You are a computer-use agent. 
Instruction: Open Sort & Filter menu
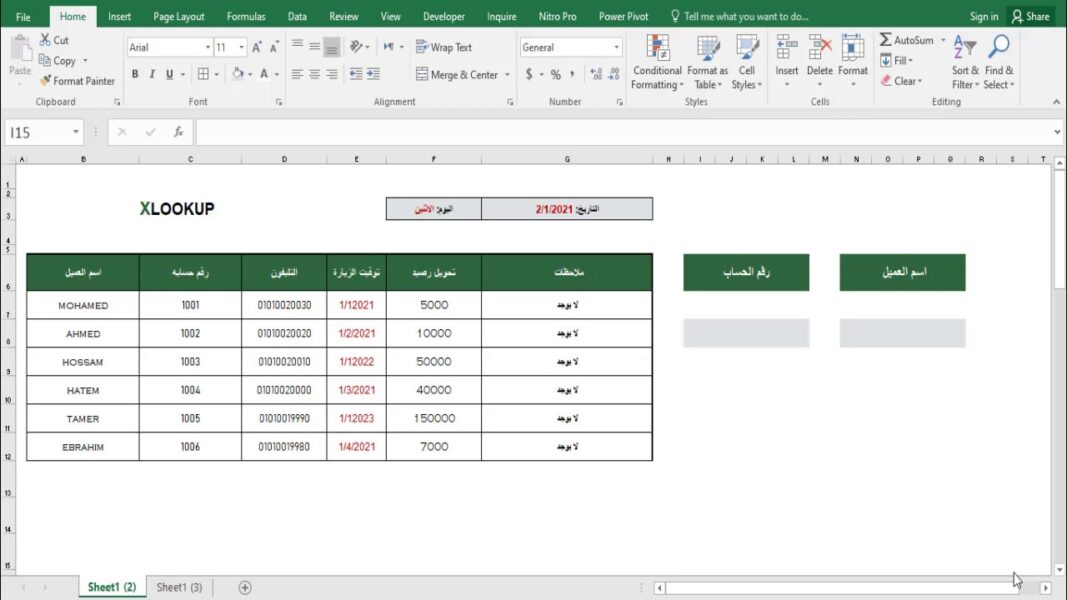pos(965,63)
